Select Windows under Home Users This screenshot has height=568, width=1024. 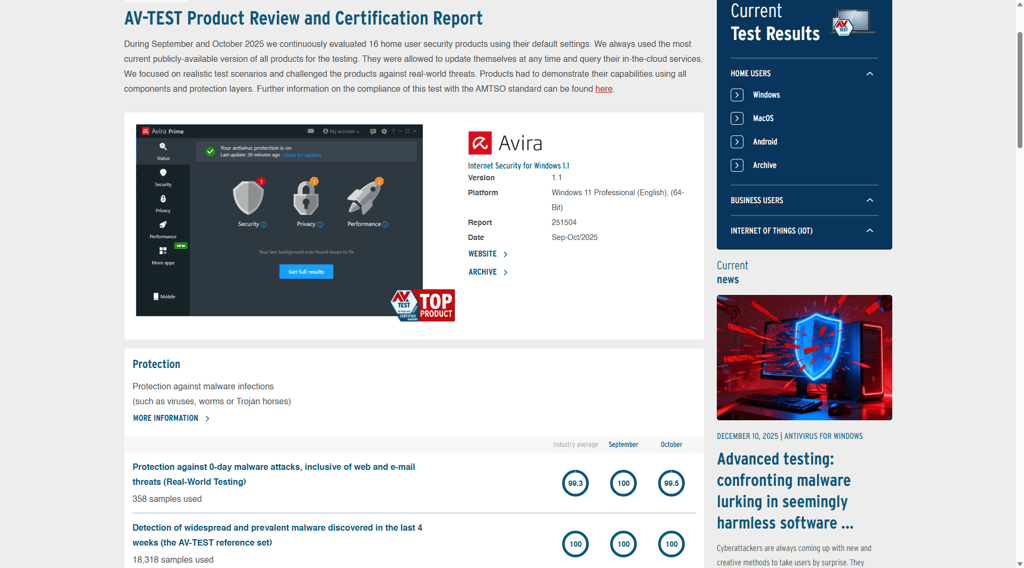pos(766,95)
